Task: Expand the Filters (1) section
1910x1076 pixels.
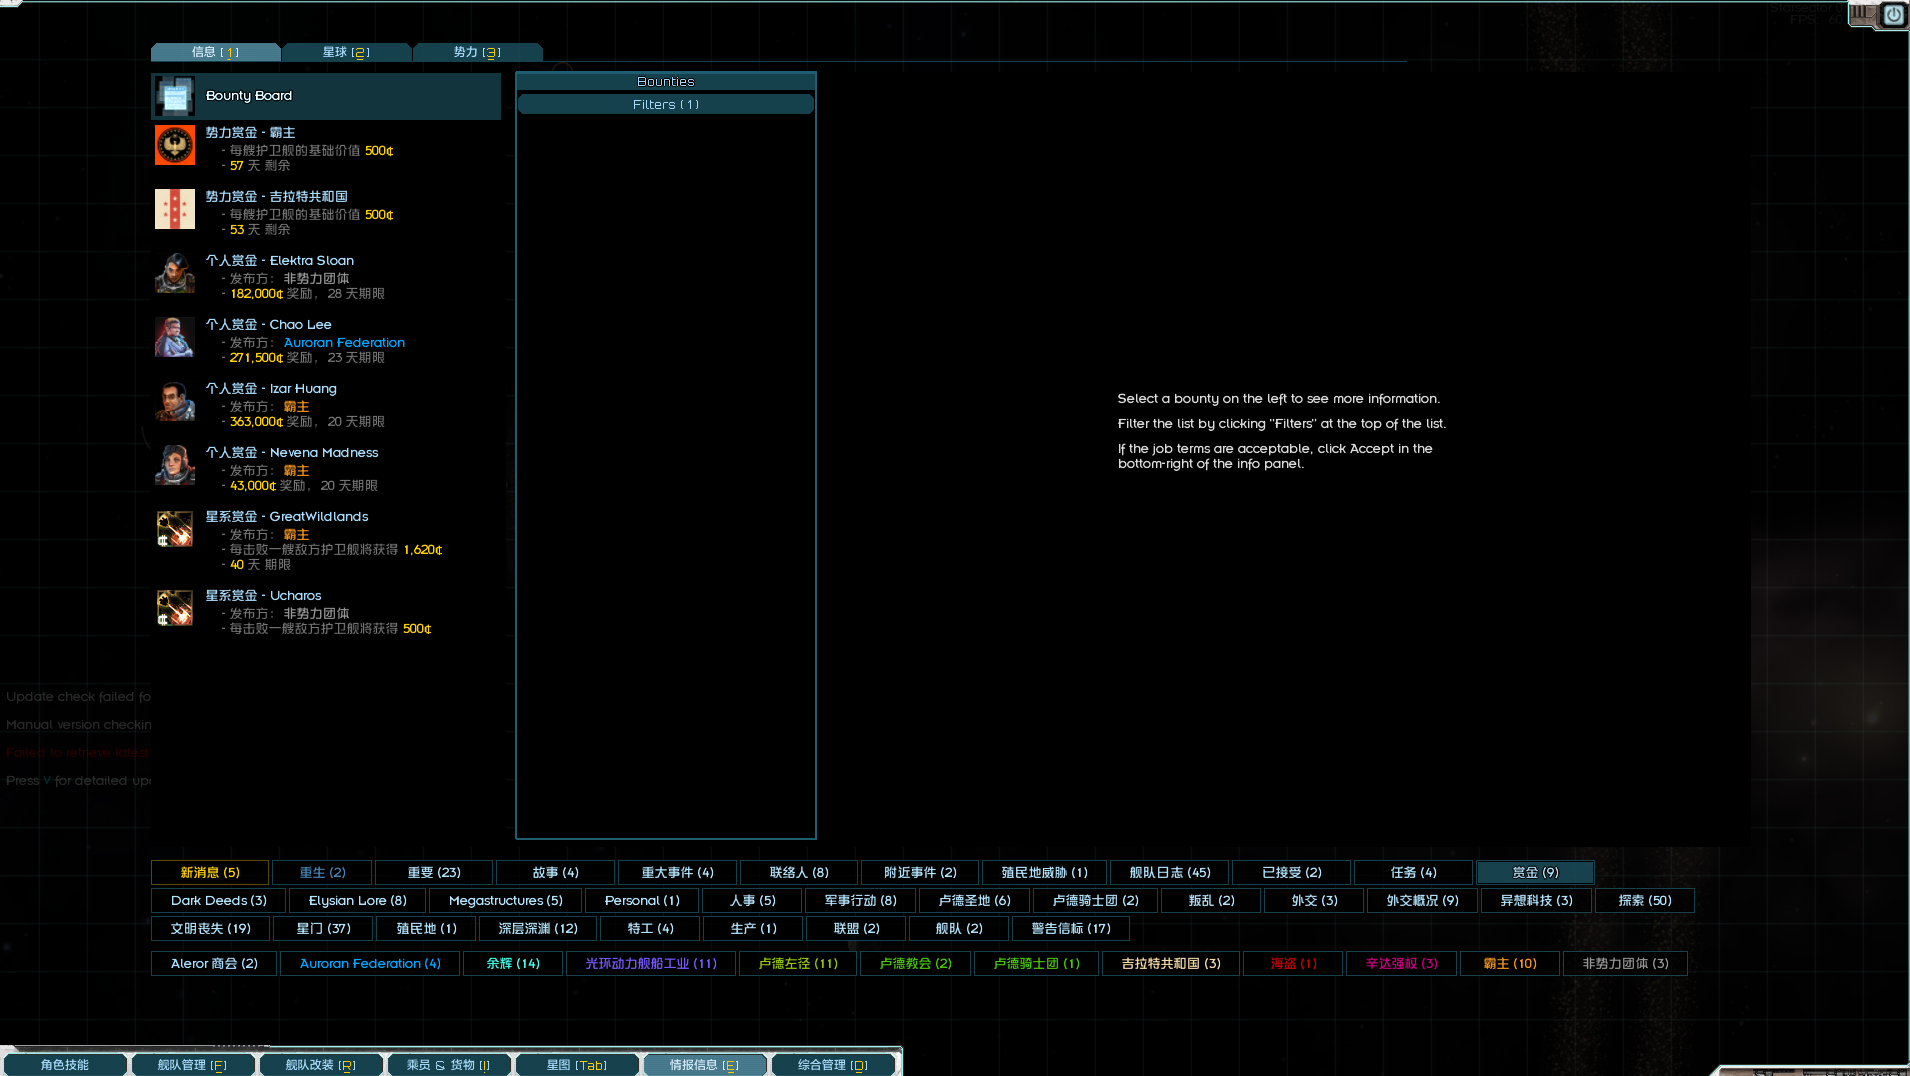Action: pyautogui.click(x=666, y=105)
